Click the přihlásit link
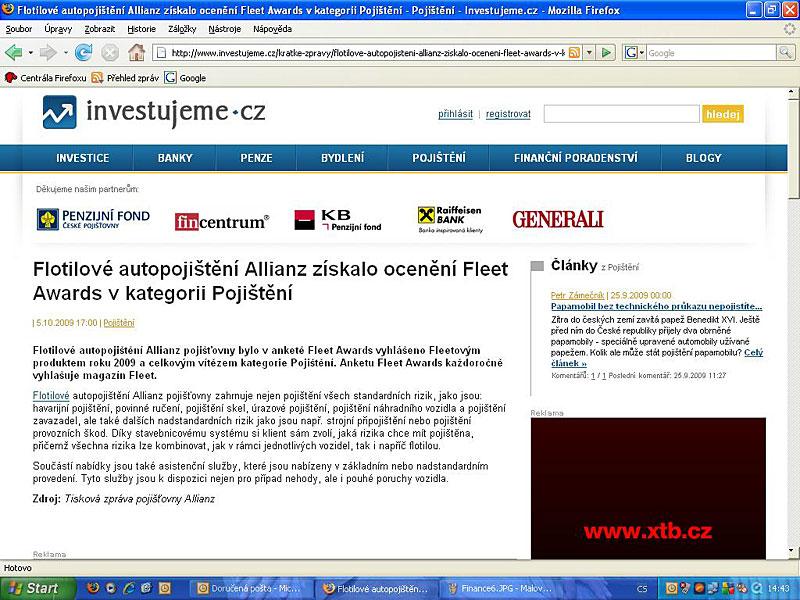800x600 pixels. 455,114
